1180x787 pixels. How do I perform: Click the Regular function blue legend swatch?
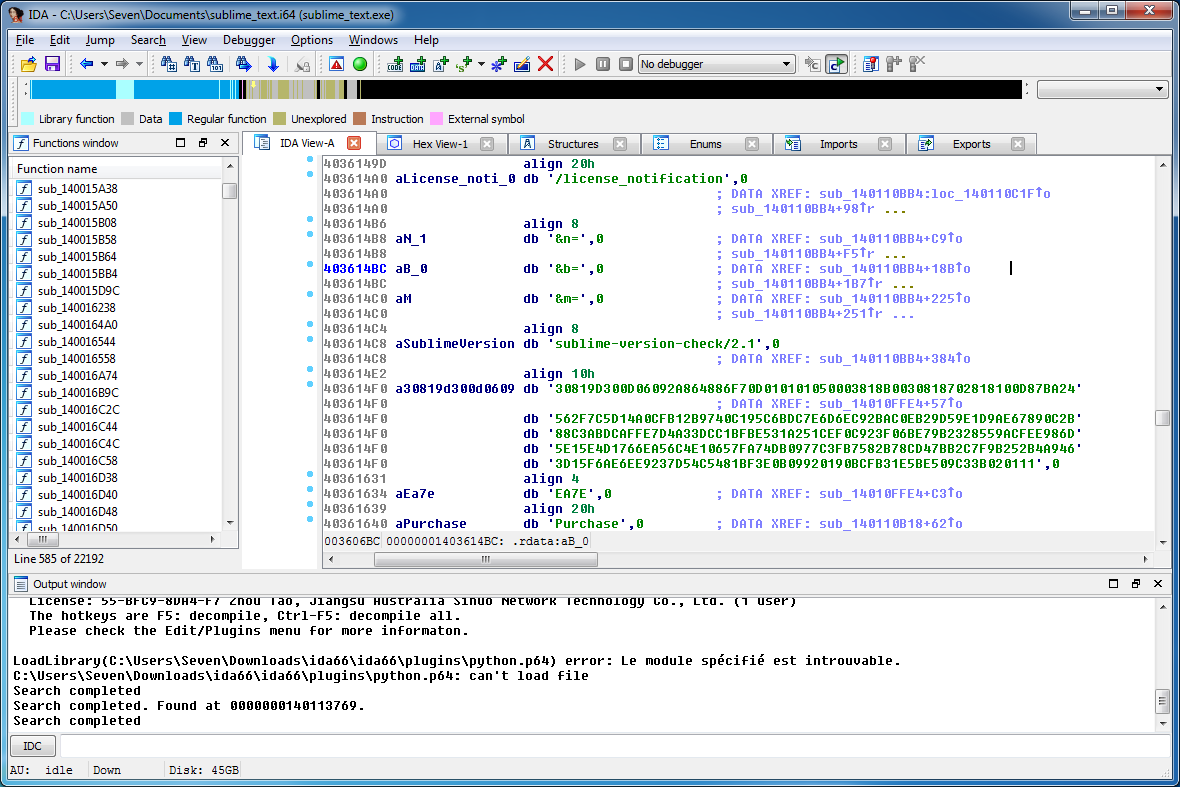tap(176, 119)
